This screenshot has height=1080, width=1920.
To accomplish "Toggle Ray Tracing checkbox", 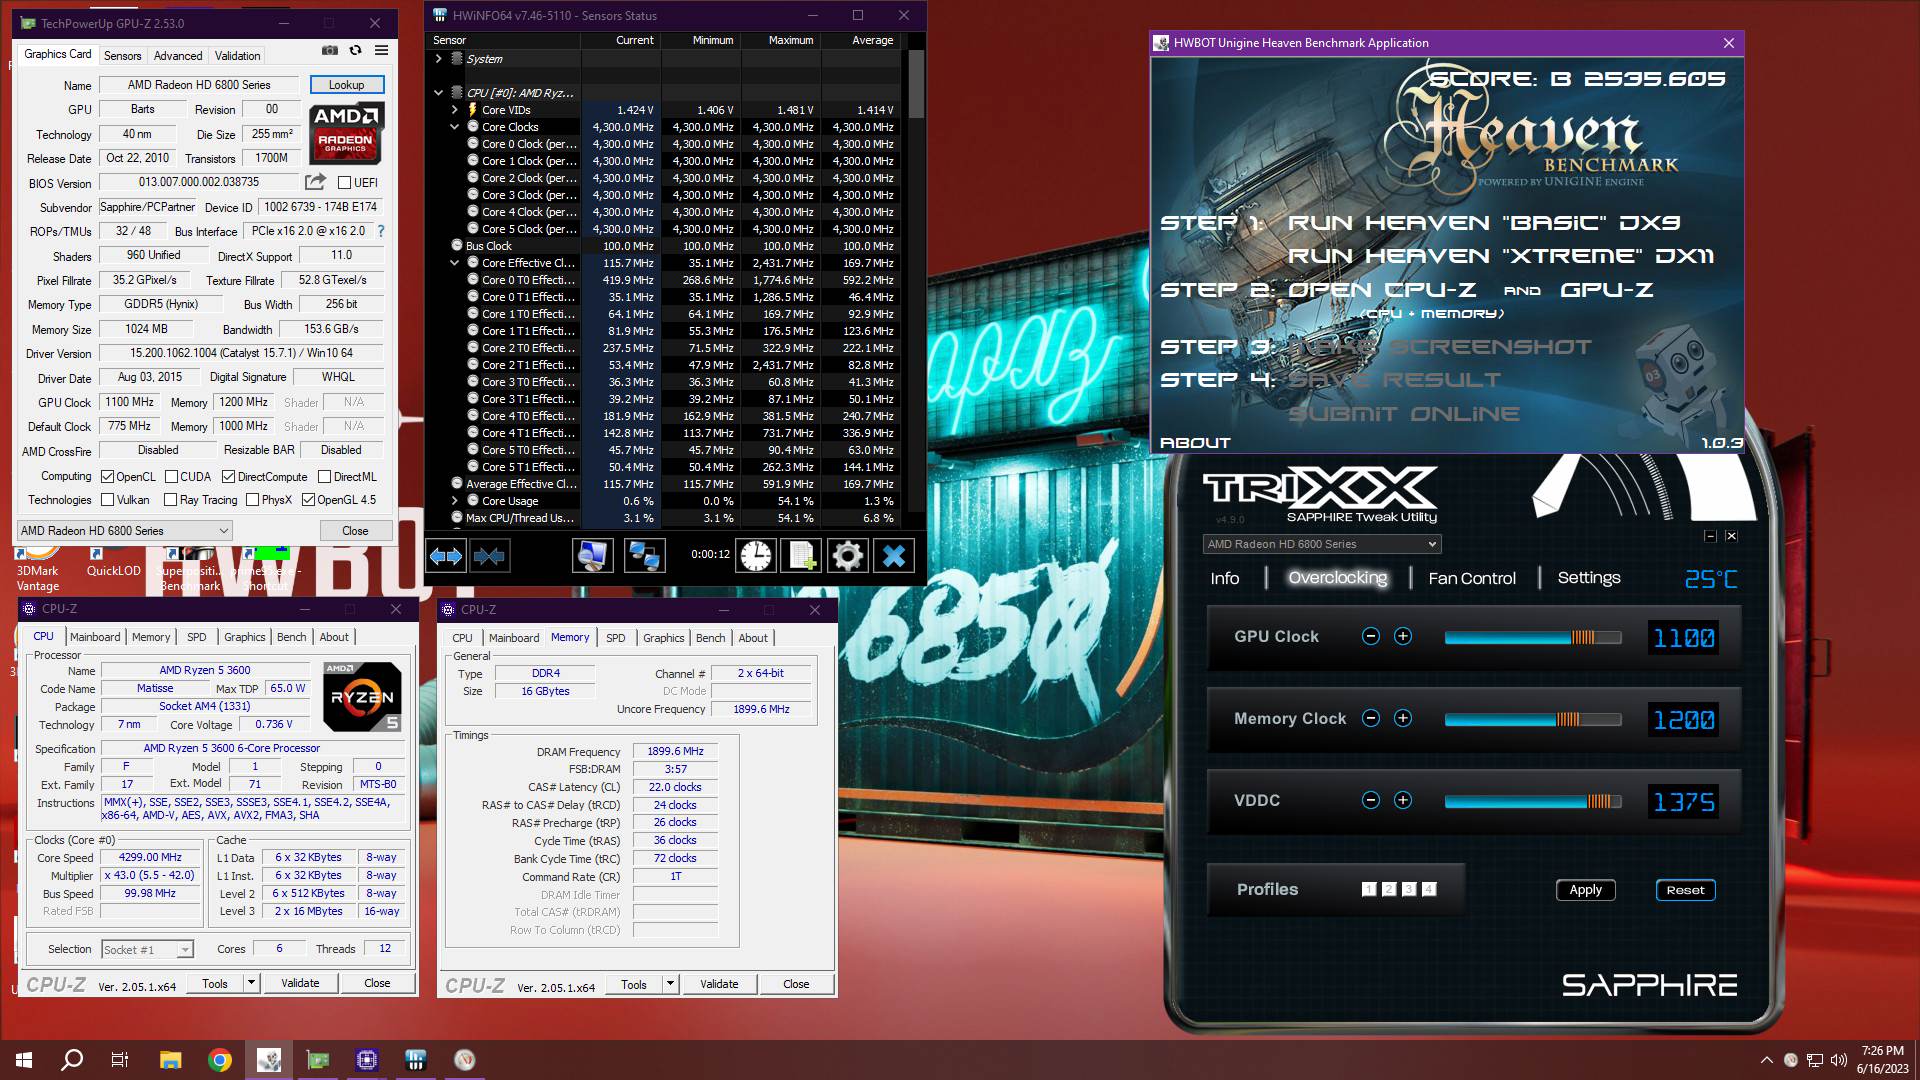I will tap(170, 500).
